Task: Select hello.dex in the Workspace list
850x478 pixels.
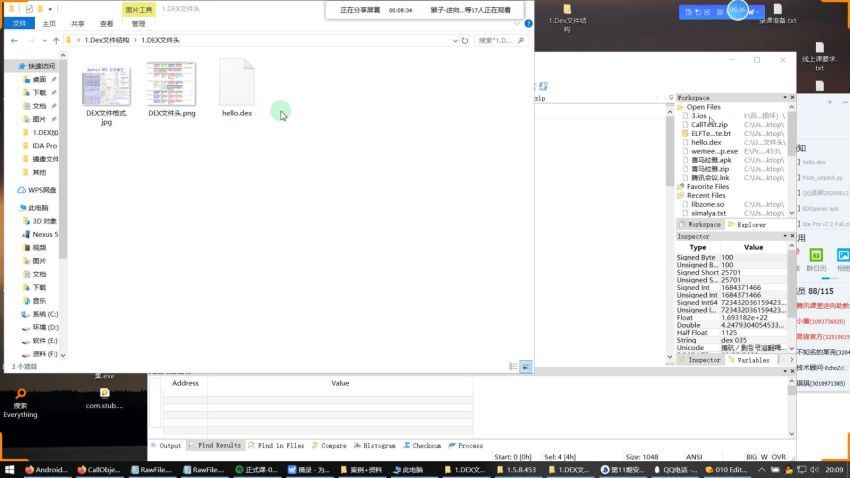Action: point(705,142)
